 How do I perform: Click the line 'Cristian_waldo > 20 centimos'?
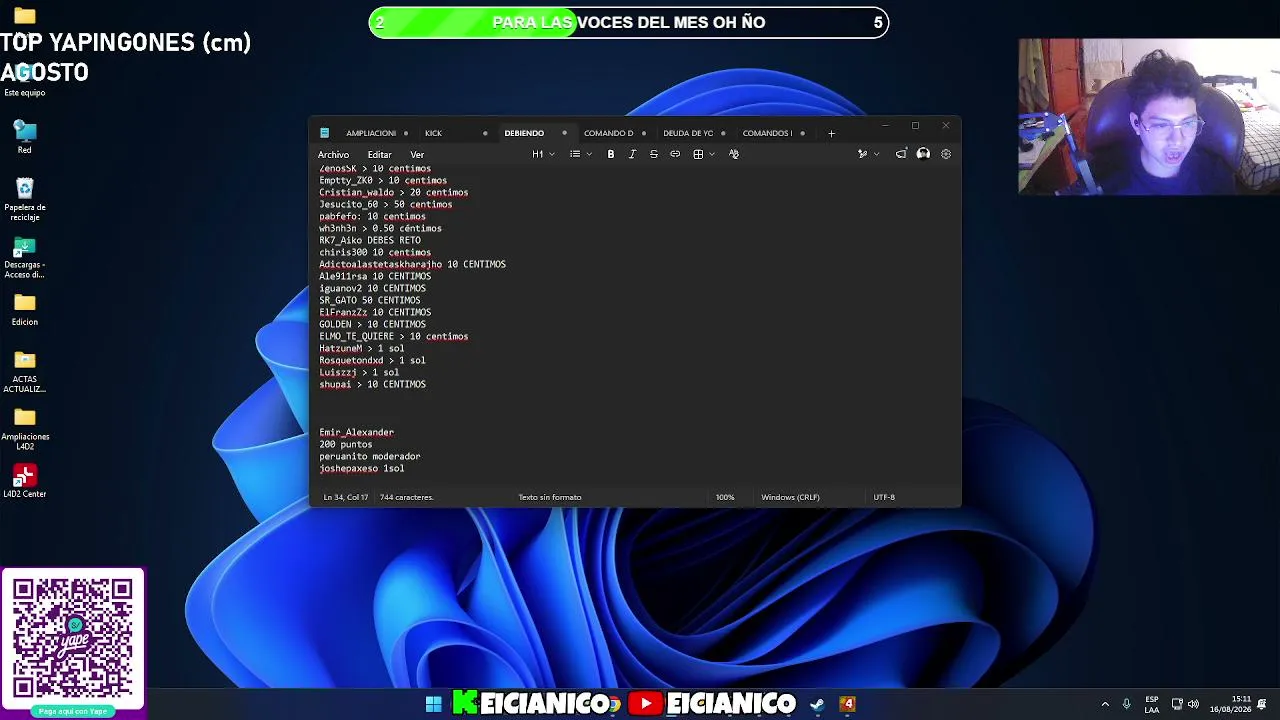click(x=394, y=192)
